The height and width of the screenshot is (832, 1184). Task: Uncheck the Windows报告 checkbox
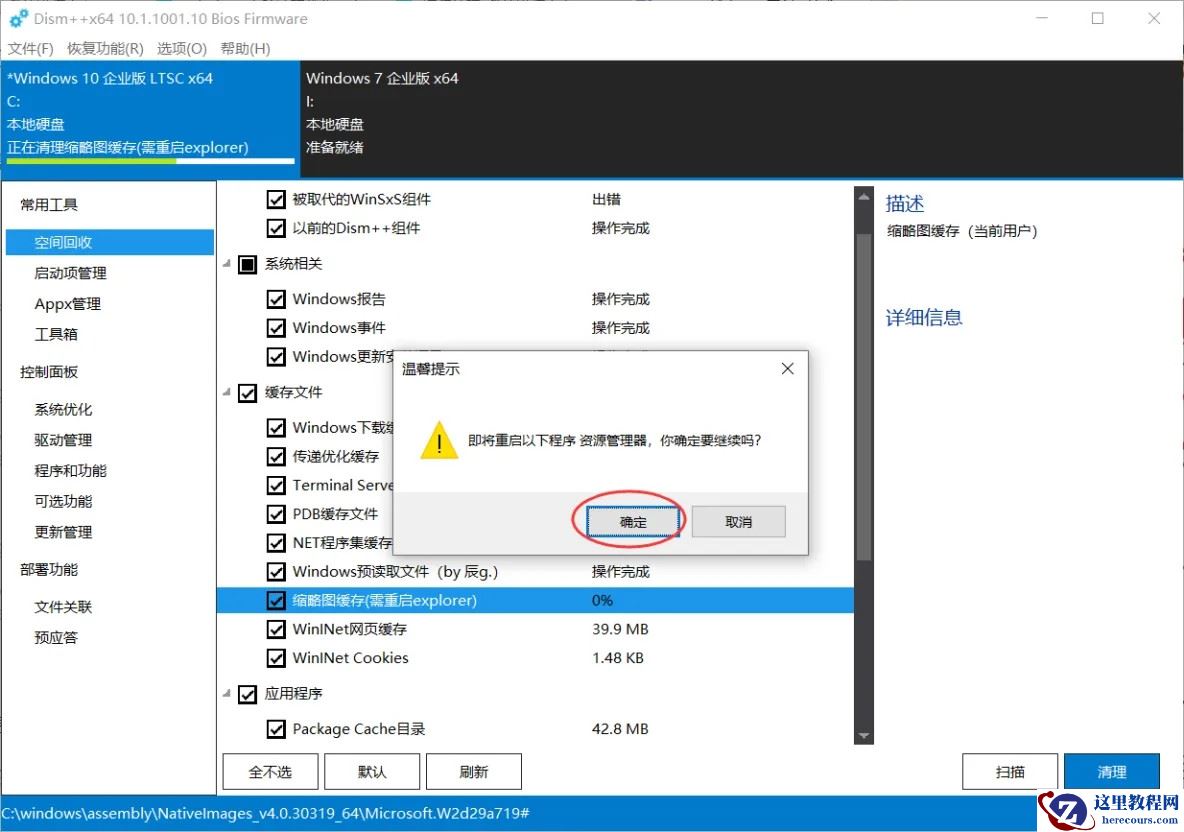(277, 298)
